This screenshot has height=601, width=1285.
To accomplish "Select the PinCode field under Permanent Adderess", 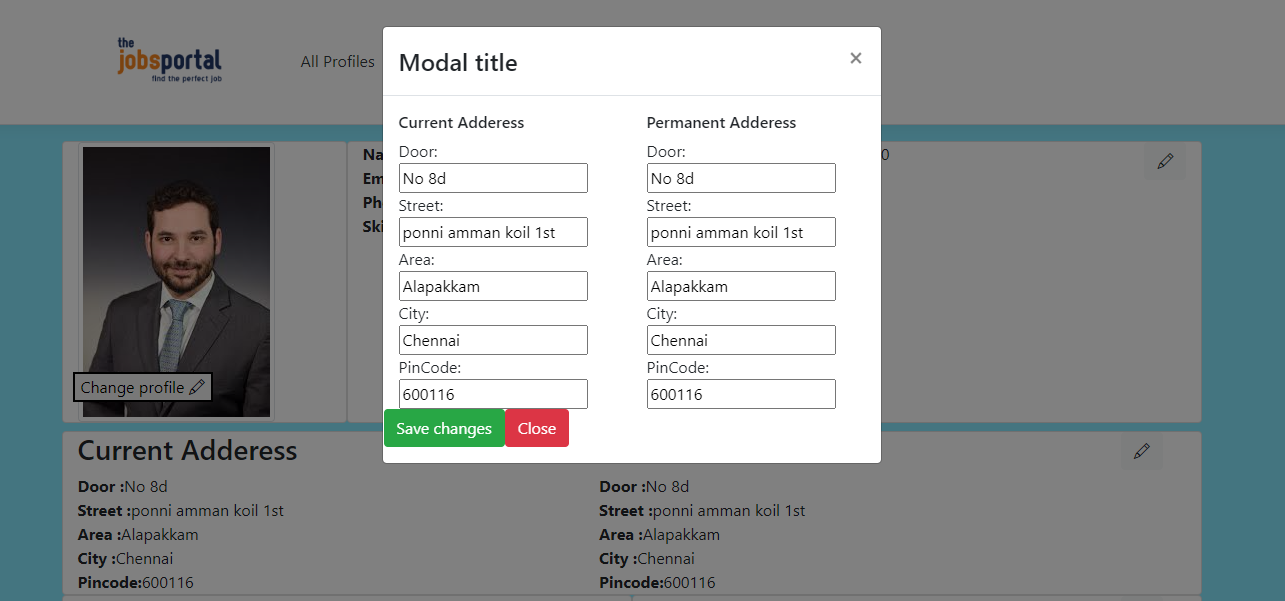I will (740, 393).
